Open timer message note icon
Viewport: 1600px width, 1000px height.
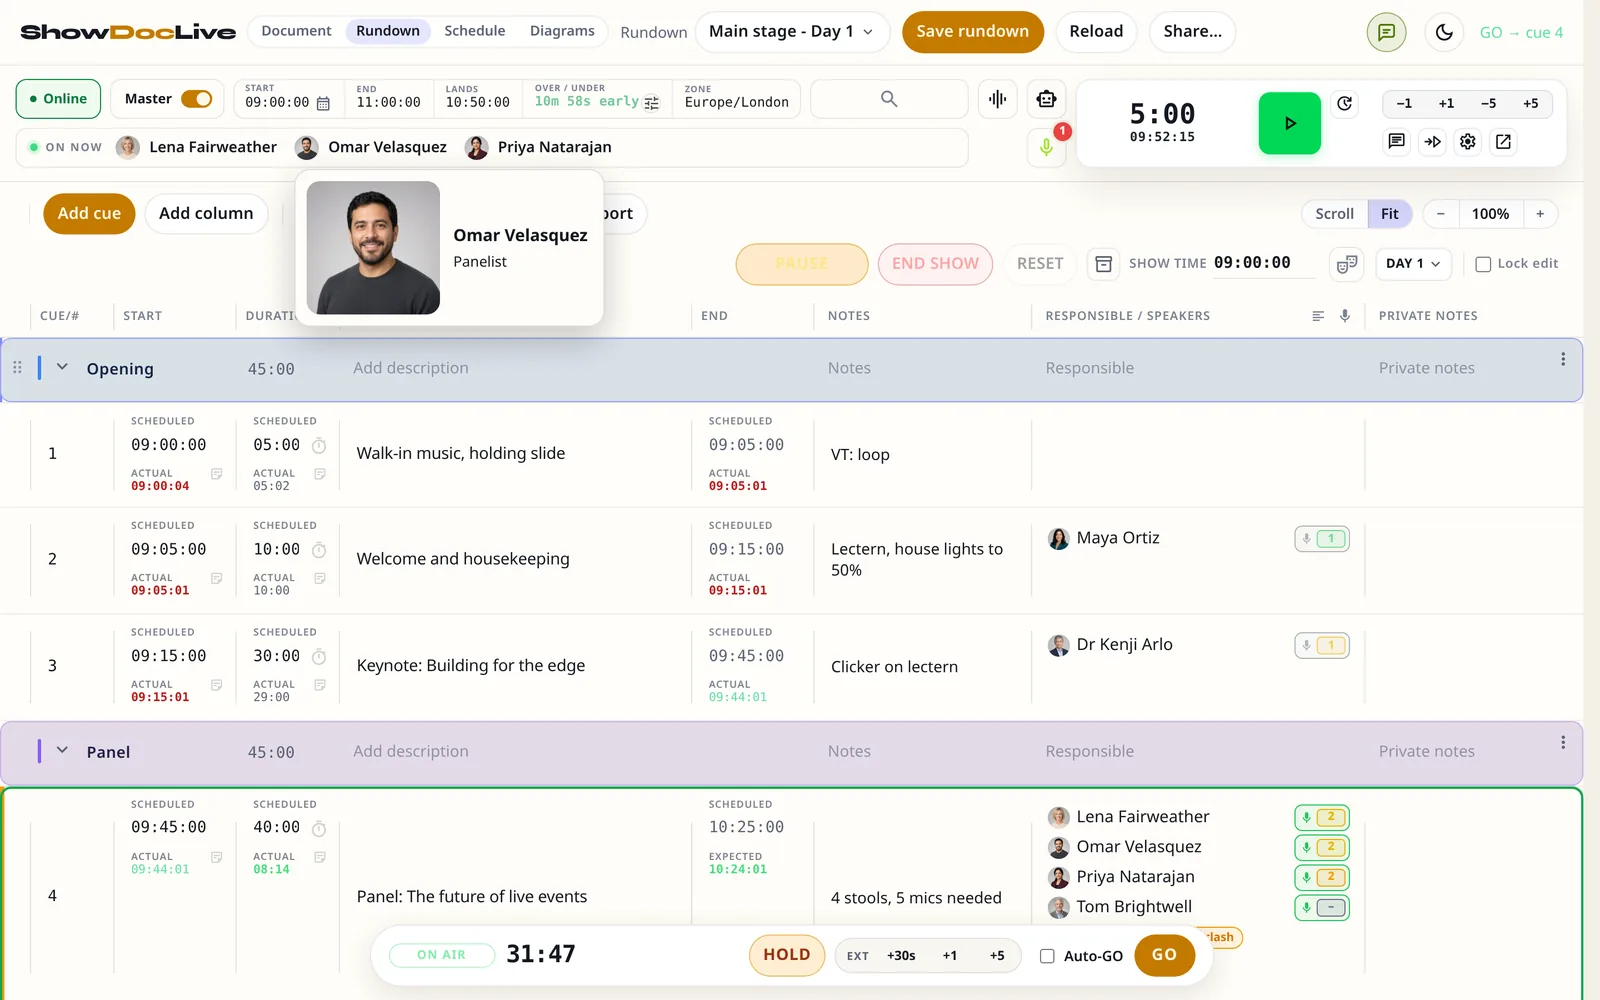click(1396, 142)
